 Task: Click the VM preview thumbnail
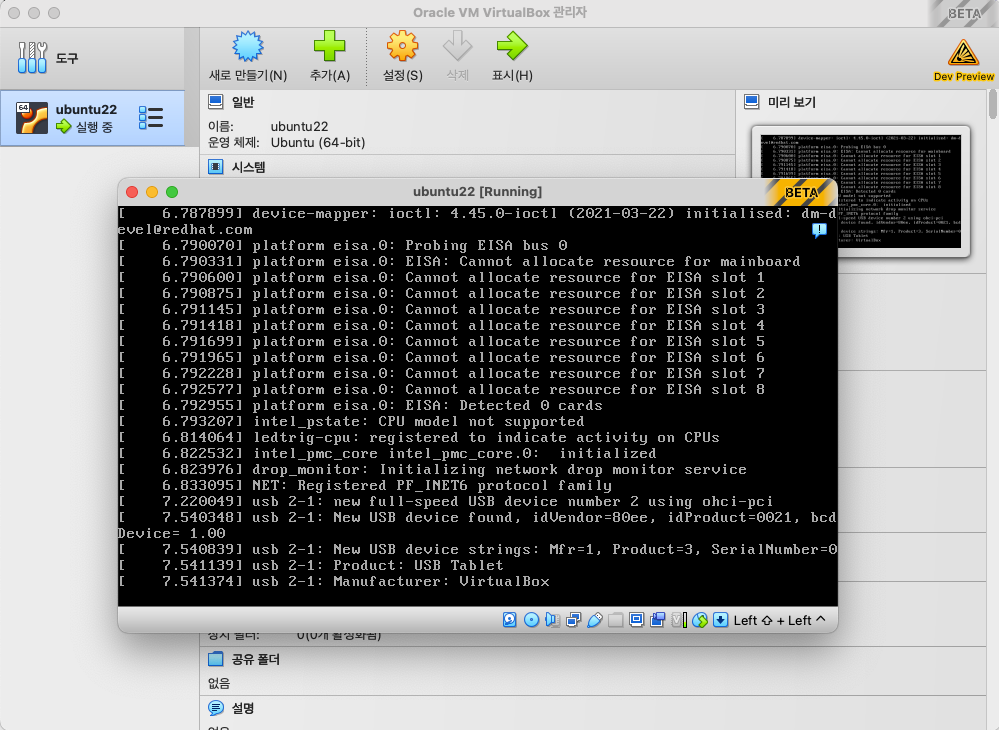[x=861, y=190]
